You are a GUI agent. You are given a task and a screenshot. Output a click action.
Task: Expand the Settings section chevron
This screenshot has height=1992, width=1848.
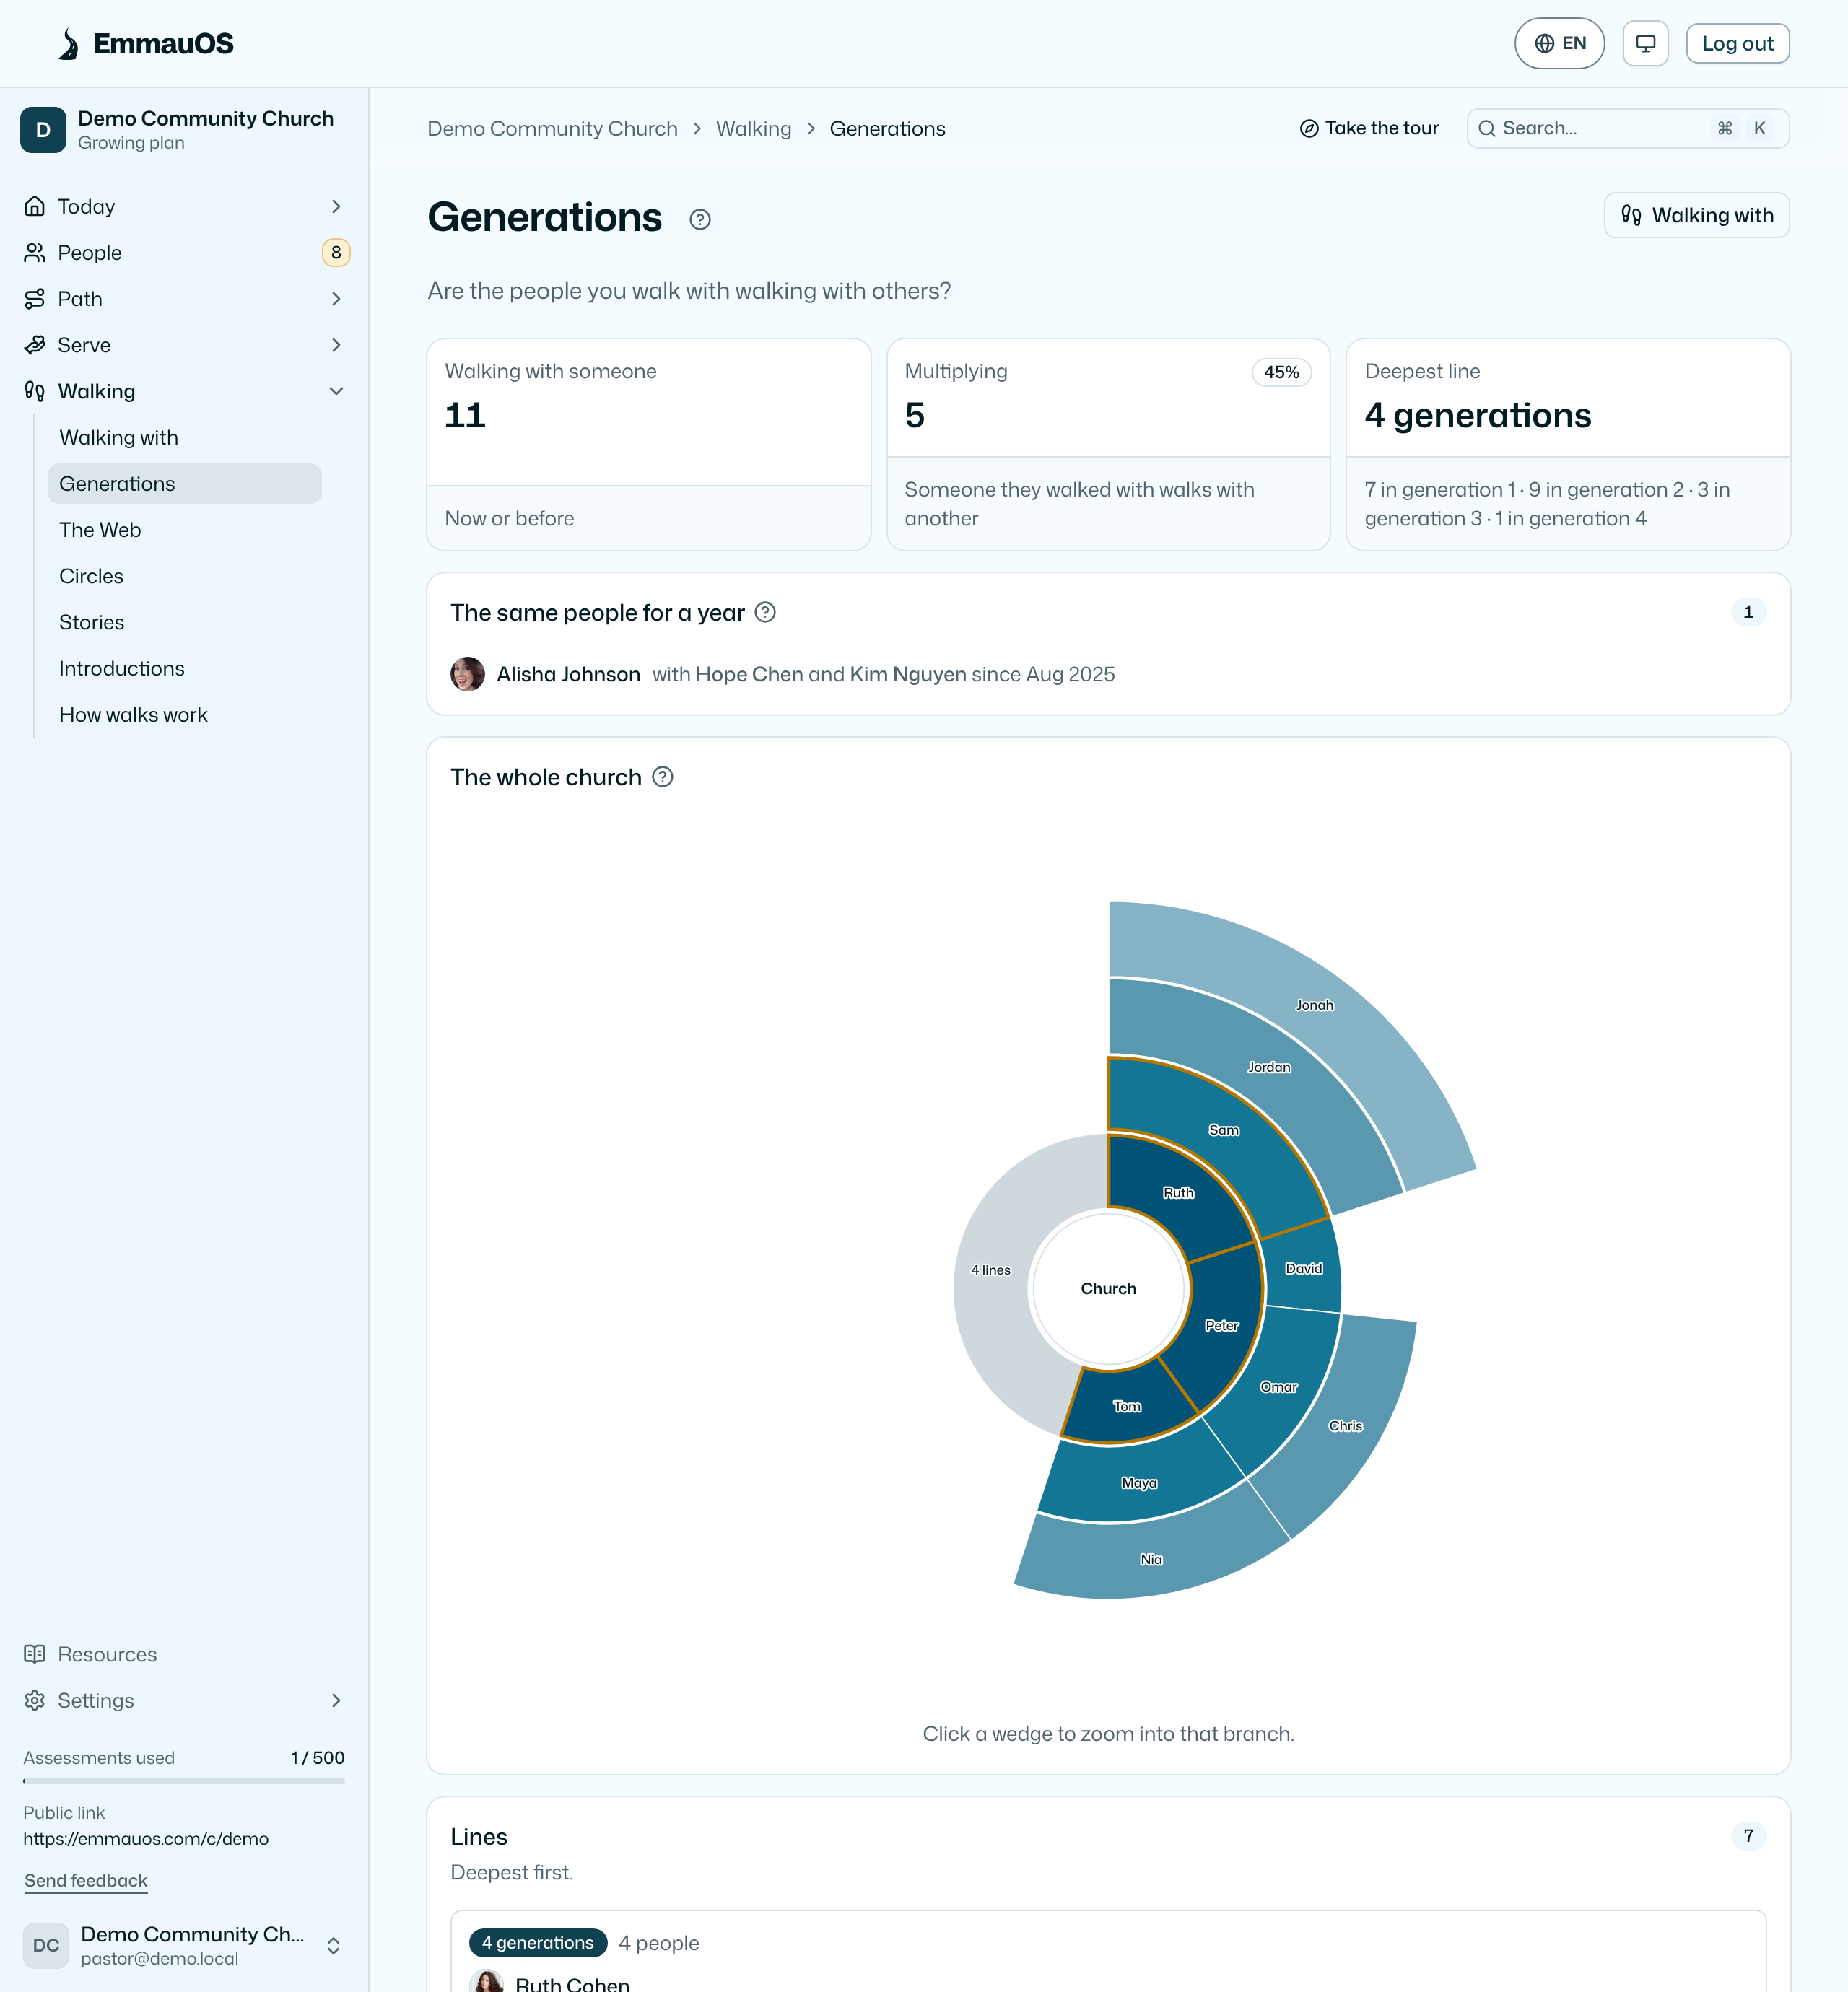coord(336,1700)
